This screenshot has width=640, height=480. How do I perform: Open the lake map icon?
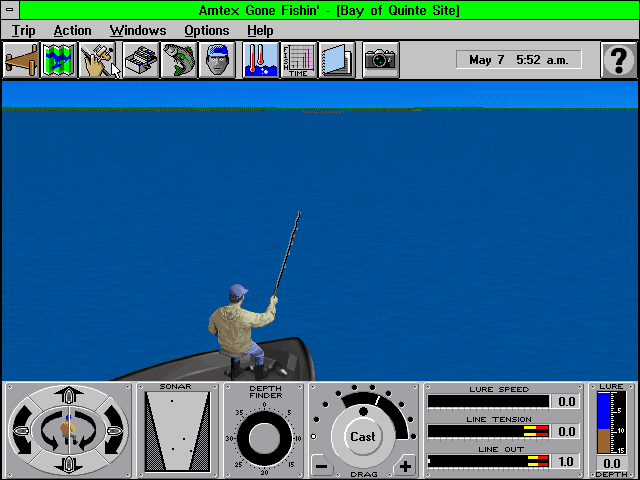59,60
